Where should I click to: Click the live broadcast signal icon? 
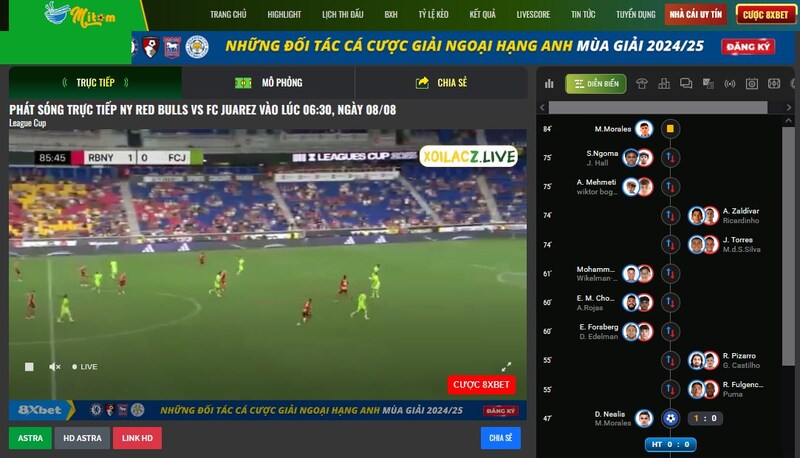click(730, 84)
